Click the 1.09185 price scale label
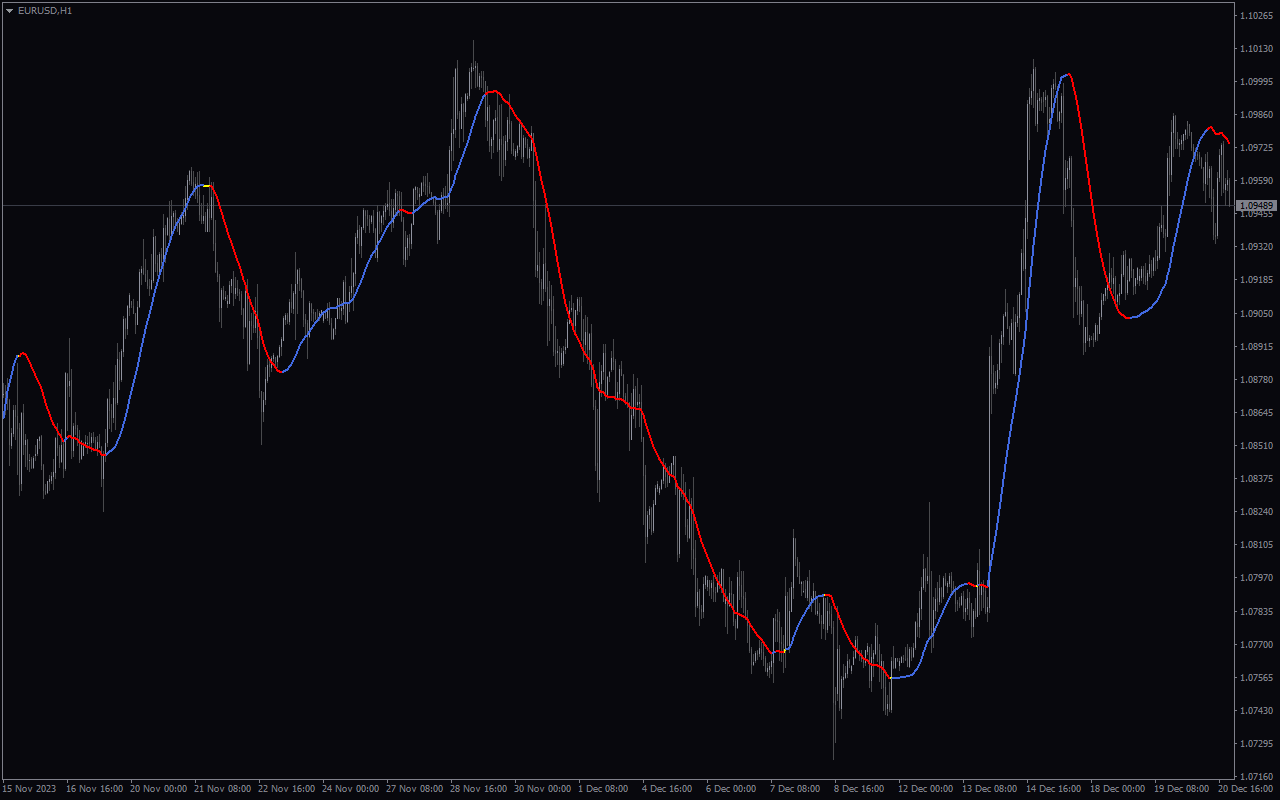The image size is (1280, 800). point(1256,280)
